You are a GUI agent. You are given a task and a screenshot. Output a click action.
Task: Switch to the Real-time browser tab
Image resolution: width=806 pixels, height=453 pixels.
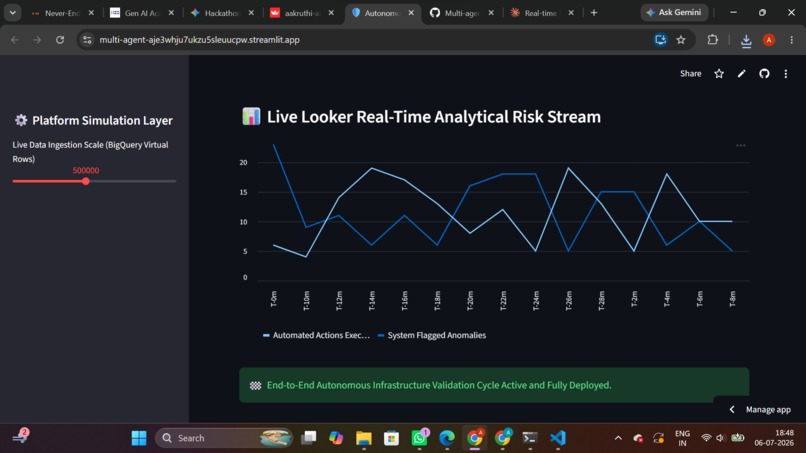pyautogui.click(x=536, y=13)
